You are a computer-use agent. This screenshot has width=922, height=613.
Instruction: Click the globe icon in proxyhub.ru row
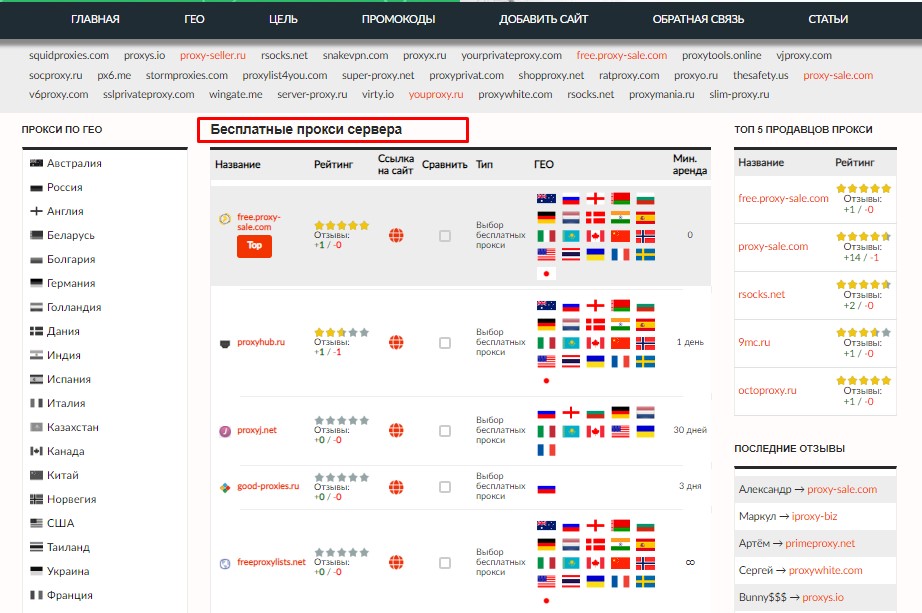396,342
